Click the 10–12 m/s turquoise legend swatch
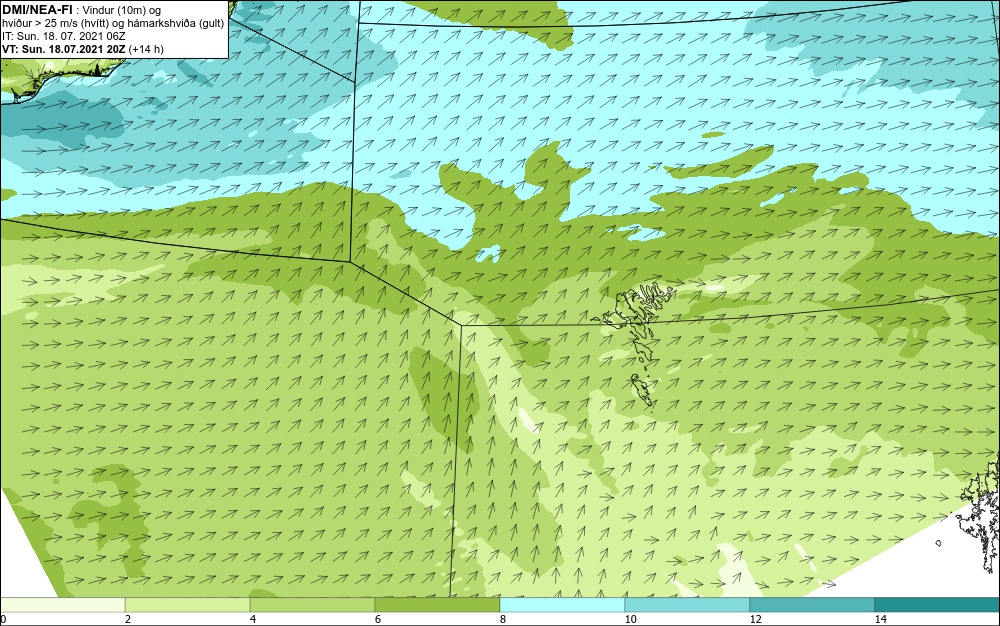The image size is (1000, 626). (688, 605)
